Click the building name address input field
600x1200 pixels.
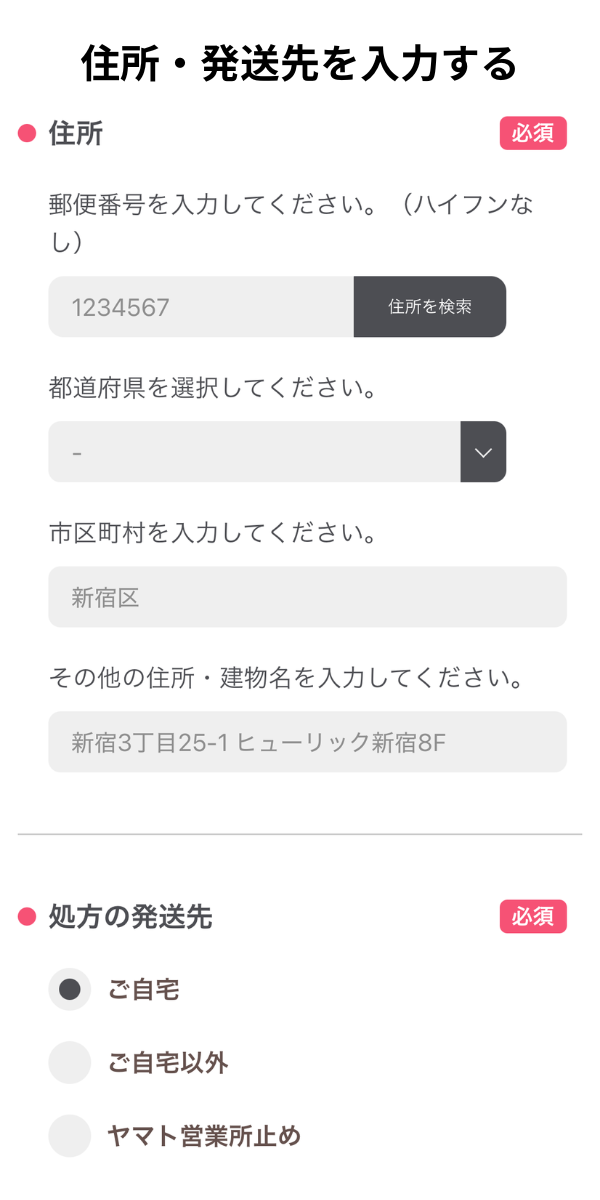(307, 742)
